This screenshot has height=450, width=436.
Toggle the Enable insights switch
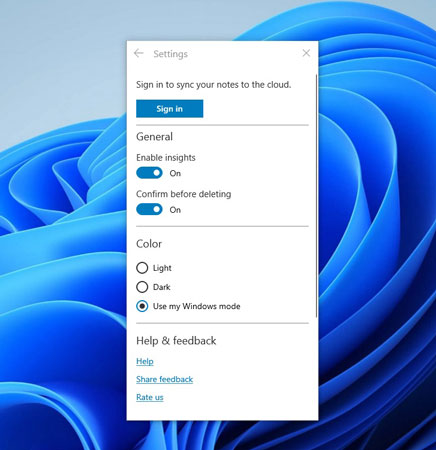coord(149,173)
